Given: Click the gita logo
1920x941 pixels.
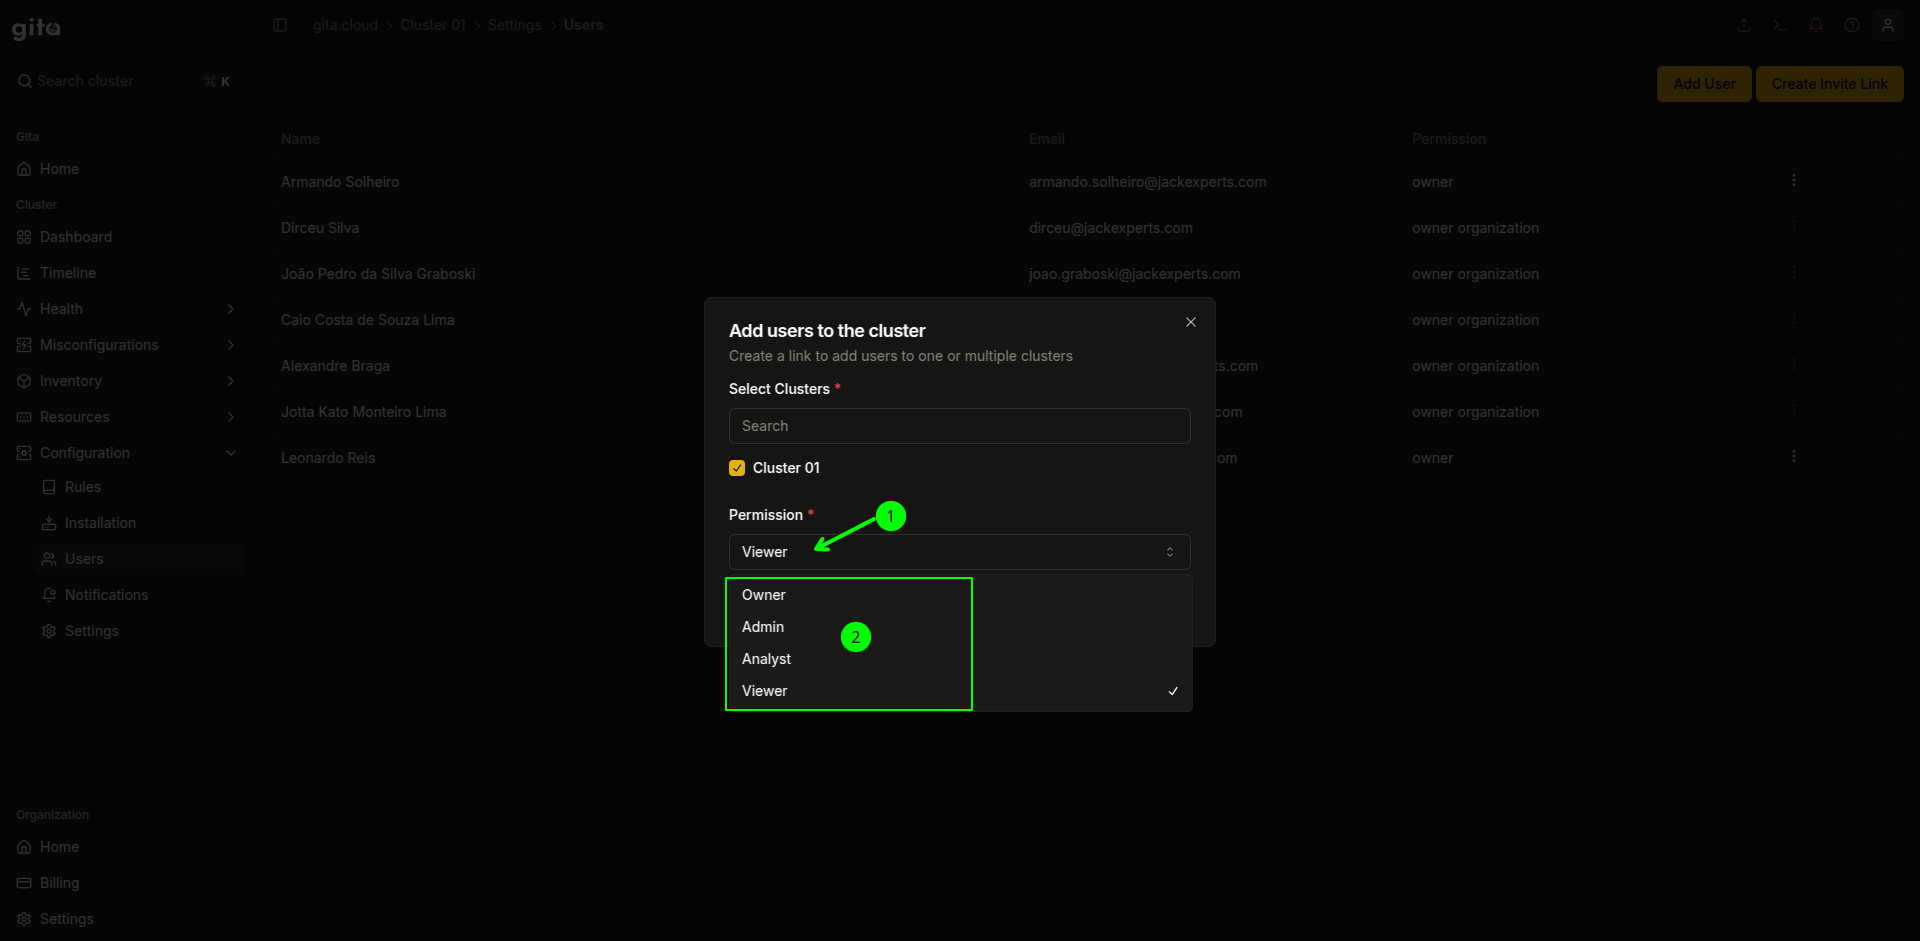Looking at the screenshot, I should 36,28.
